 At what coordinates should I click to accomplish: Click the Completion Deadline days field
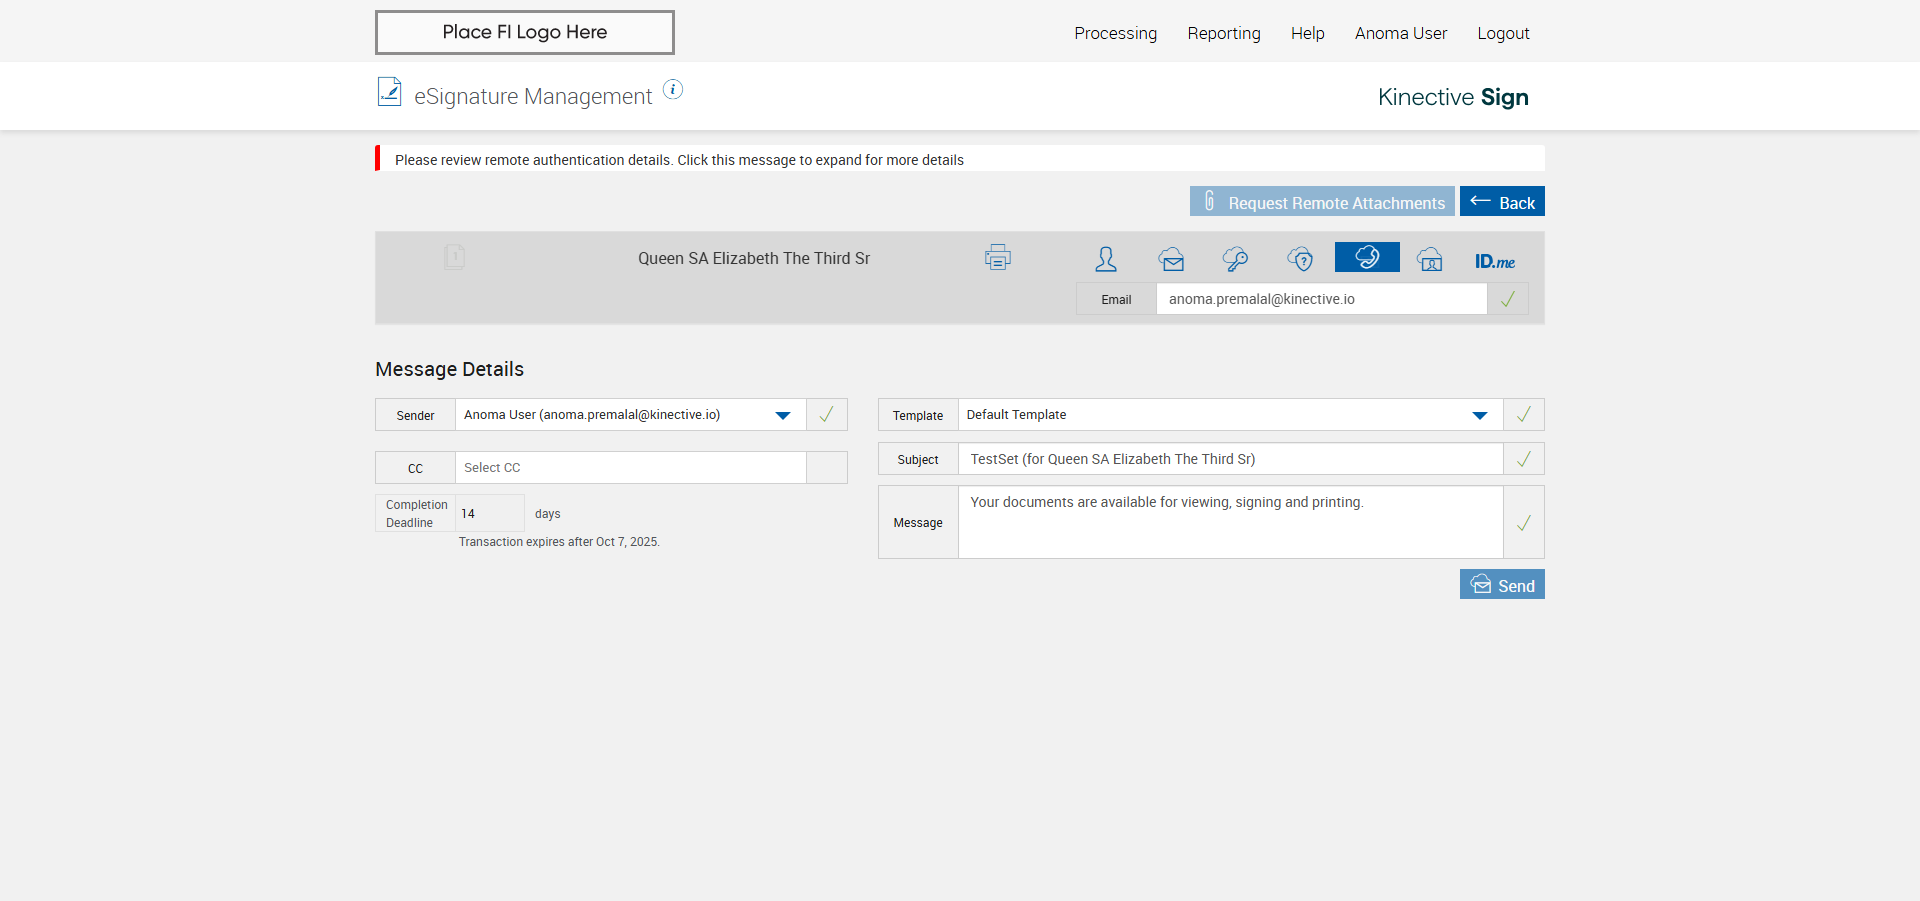[489, 514]
